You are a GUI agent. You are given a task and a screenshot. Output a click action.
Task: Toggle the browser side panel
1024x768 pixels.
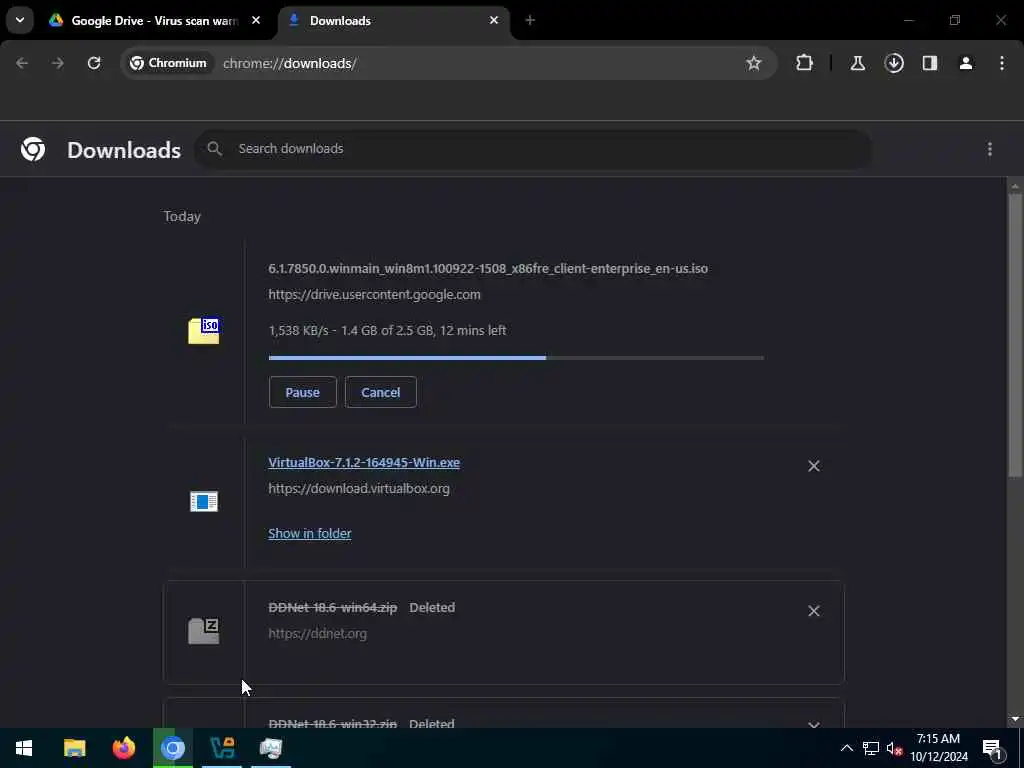pos(930,63)
